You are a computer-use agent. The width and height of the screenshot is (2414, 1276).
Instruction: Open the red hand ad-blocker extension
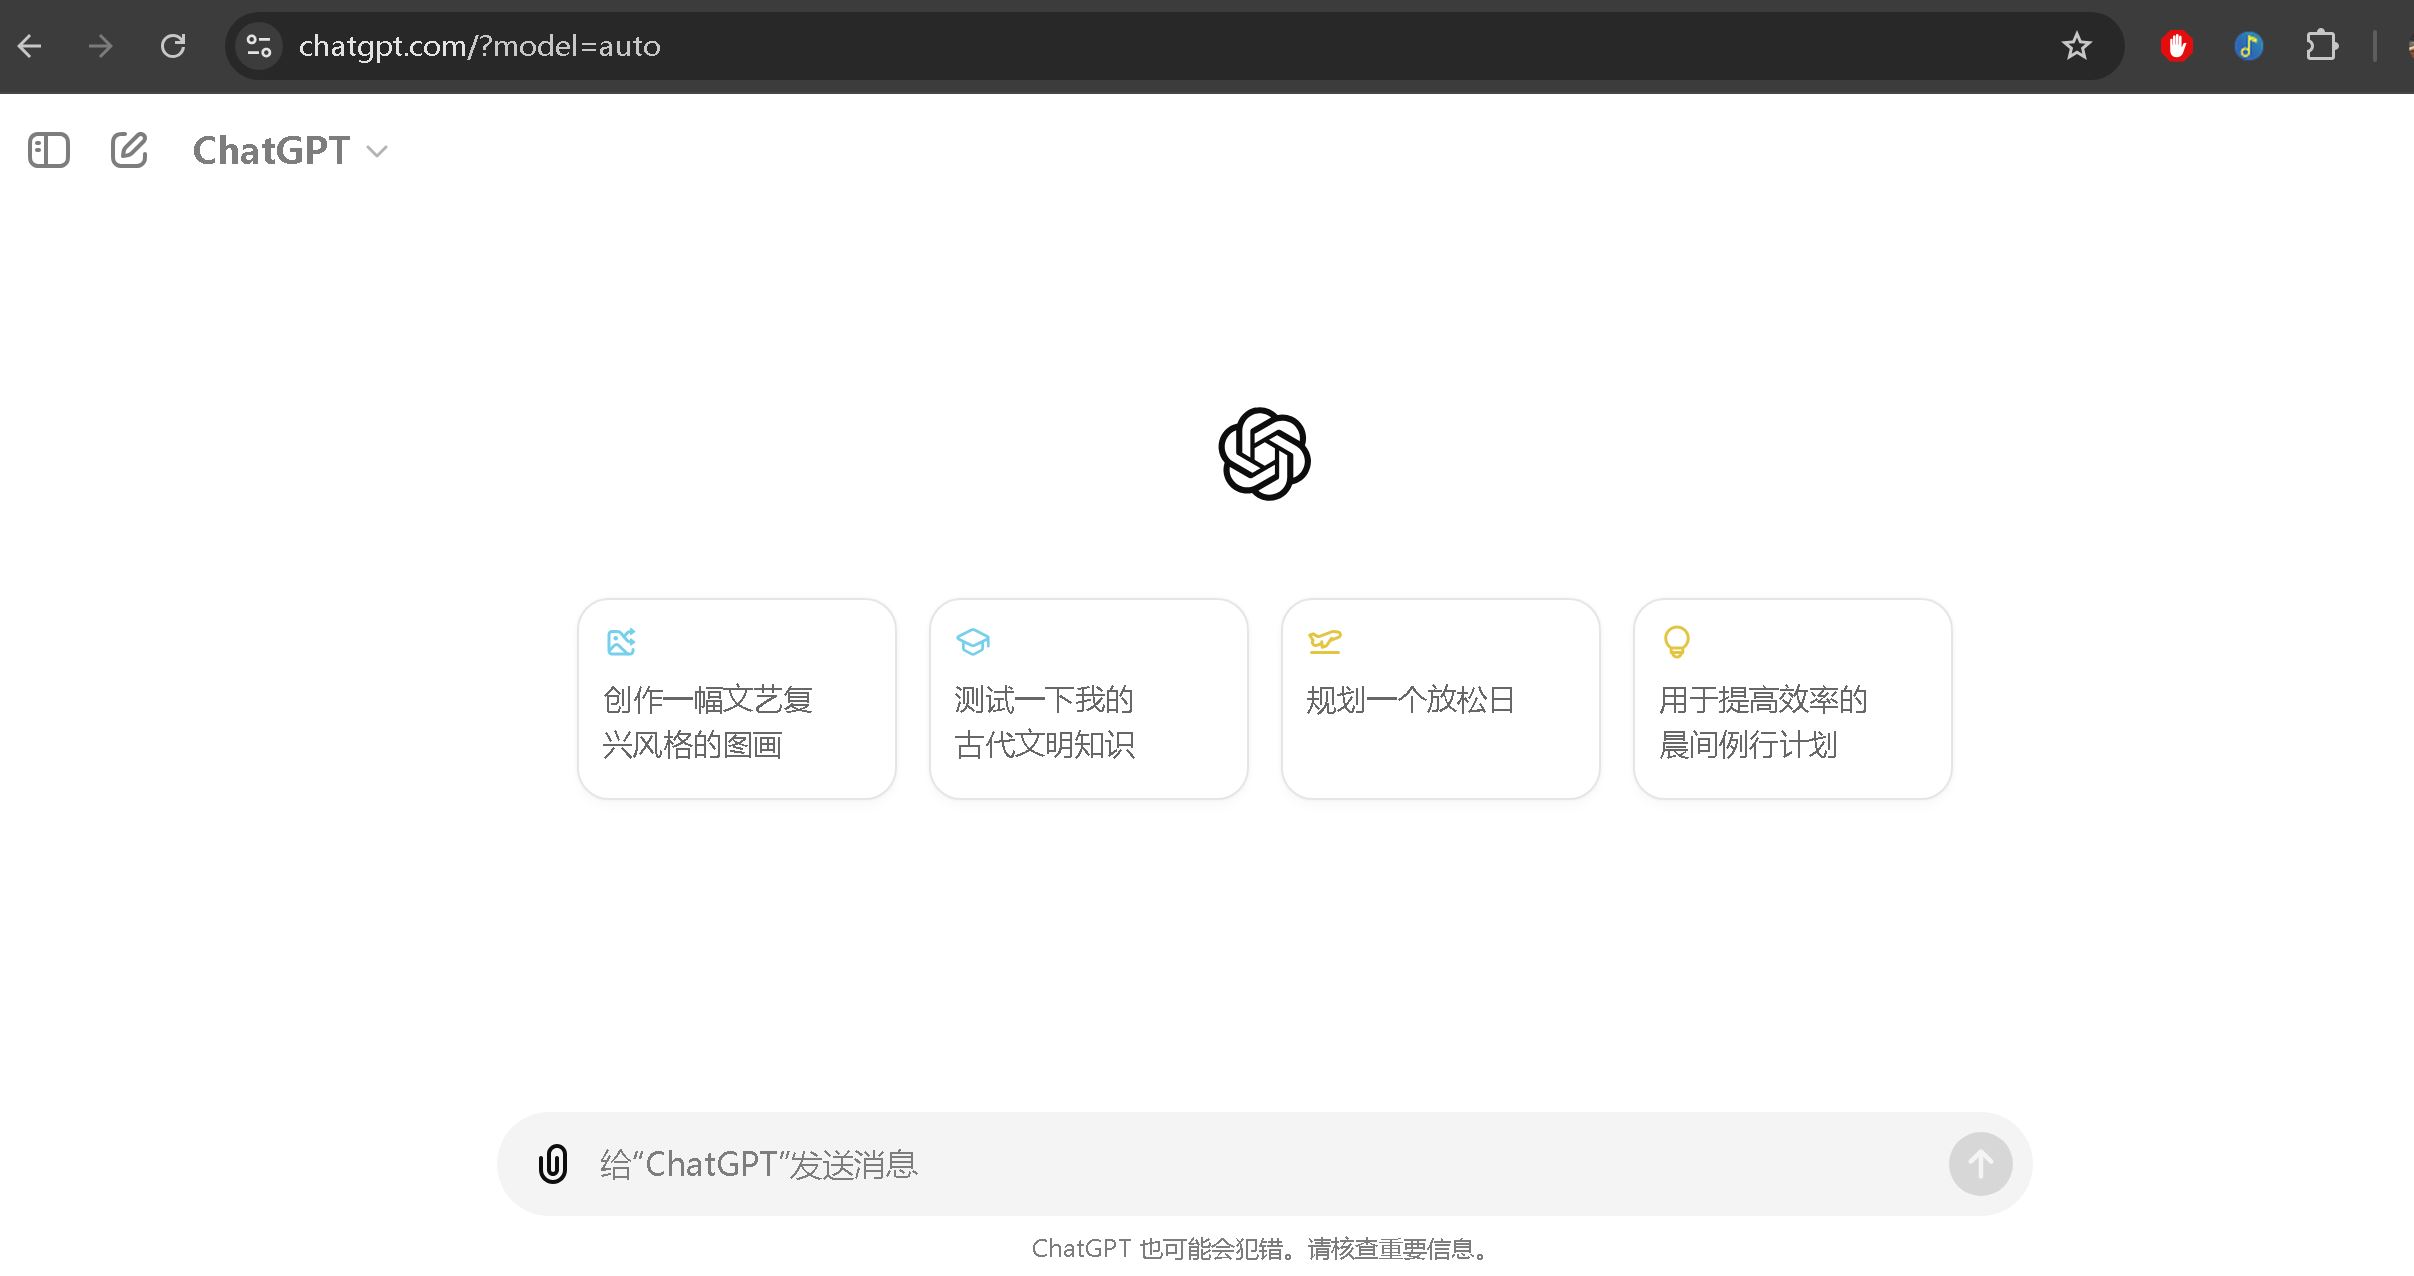[2177, 46]
